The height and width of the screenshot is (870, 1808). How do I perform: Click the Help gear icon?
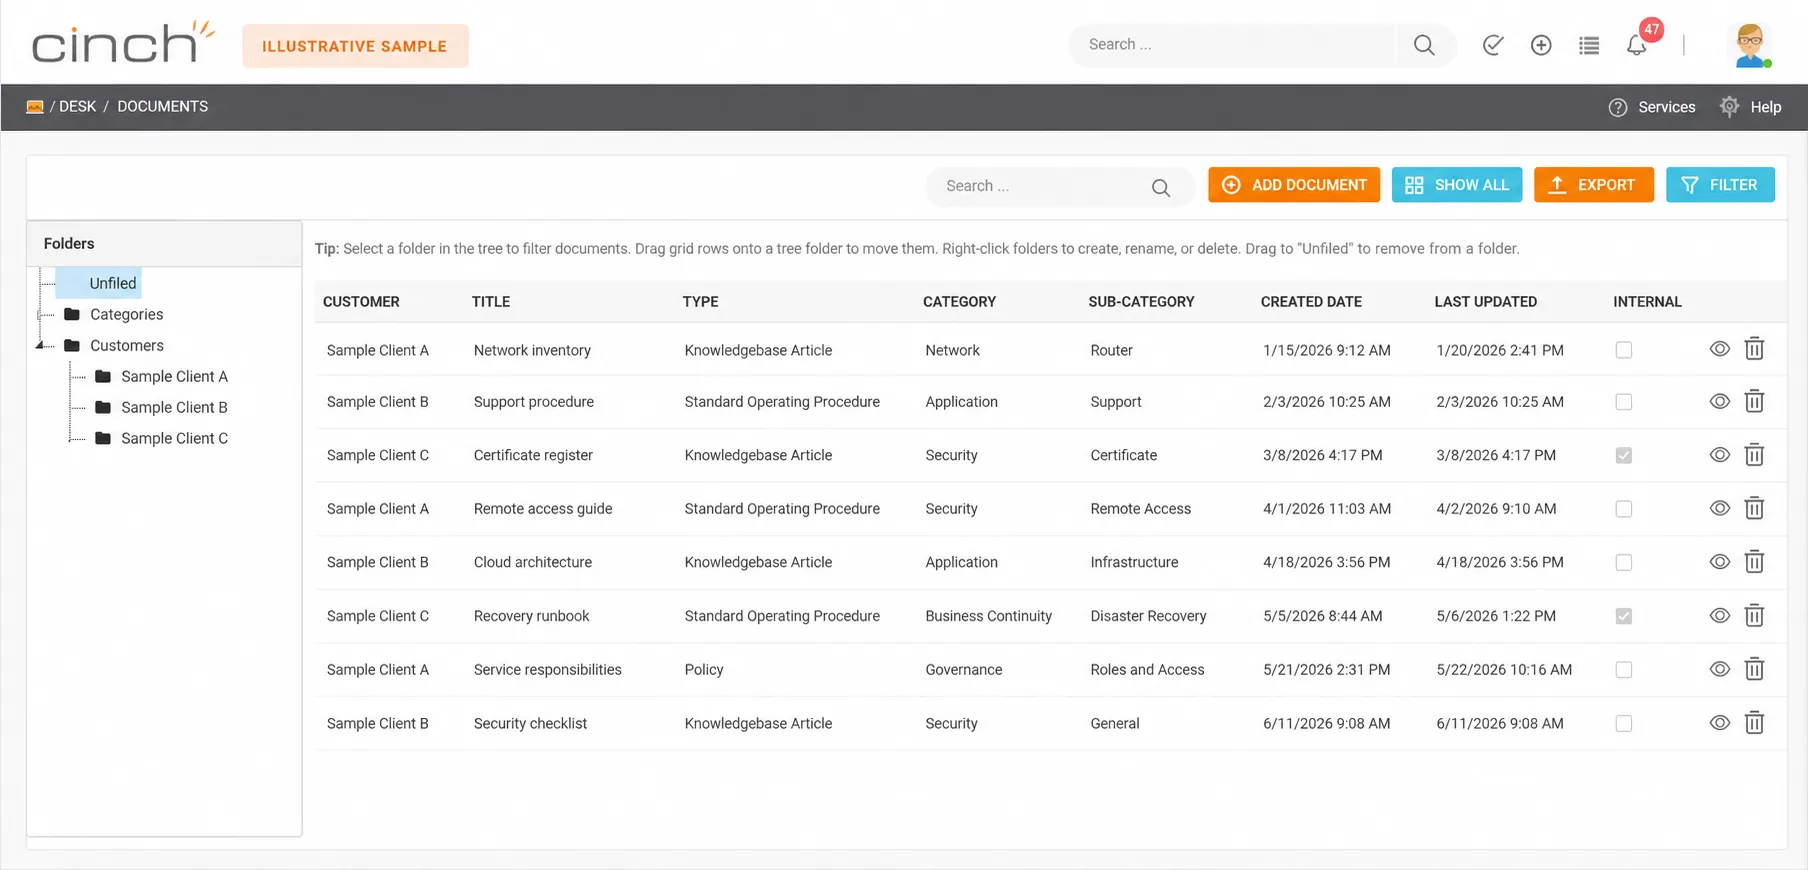(1729, 106)
